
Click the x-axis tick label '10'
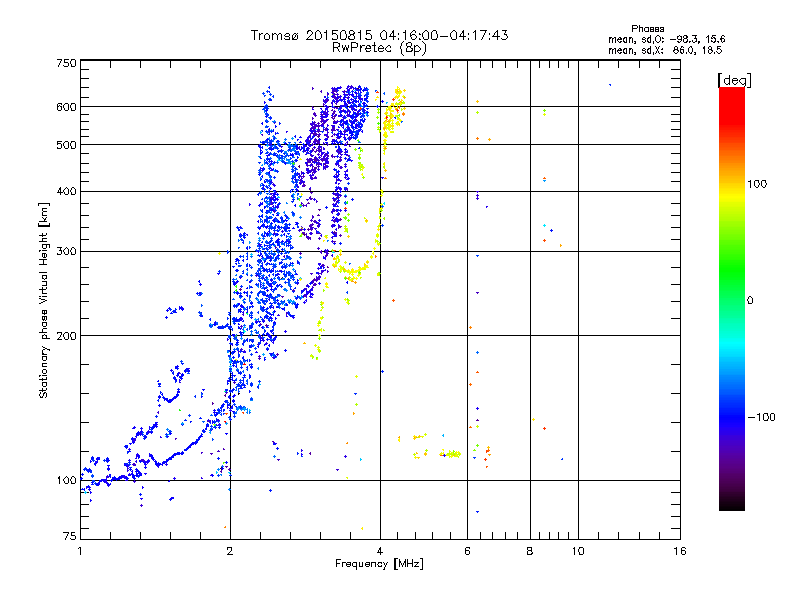pyautogui.click(x=578, y=551)
